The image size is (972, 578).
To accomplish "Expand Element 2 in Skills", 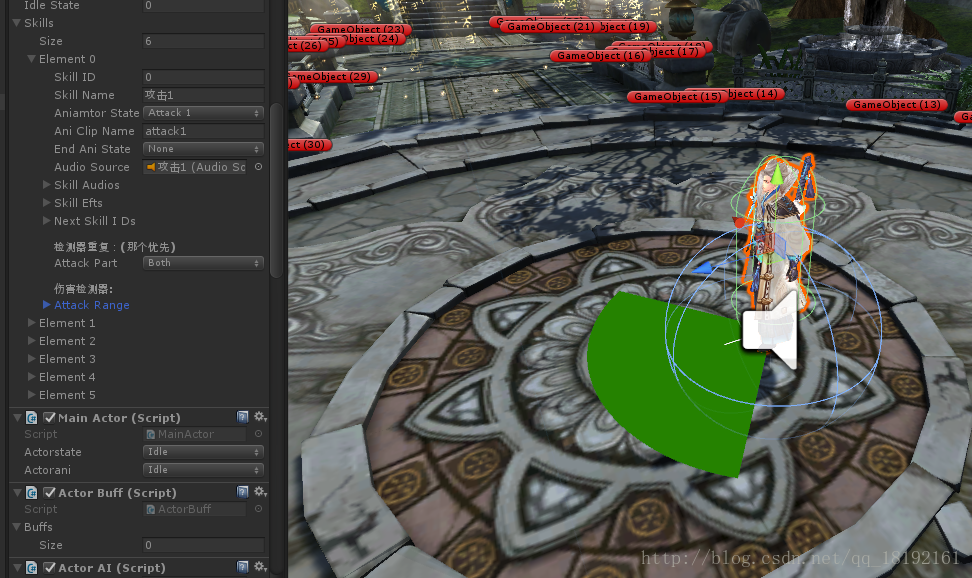I will (x=32, y=340).
